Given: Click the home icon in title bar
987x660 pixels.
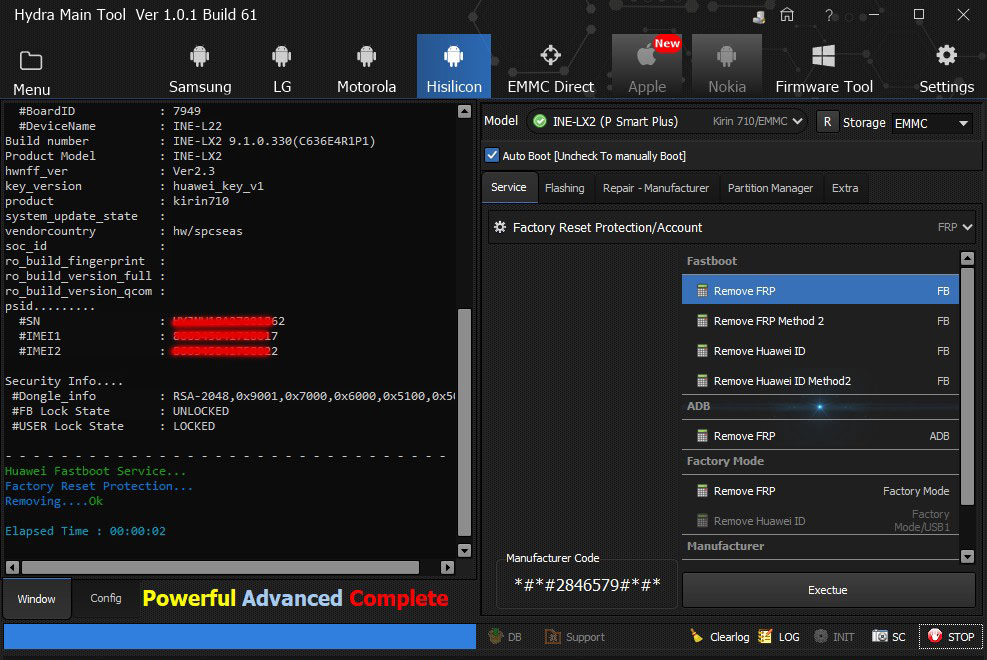Looking at the screenshot, I should tap(787, 14).
